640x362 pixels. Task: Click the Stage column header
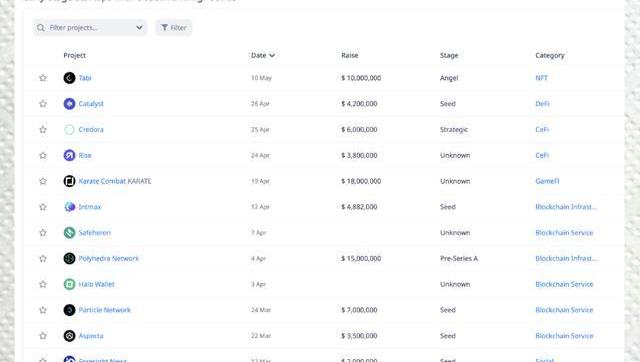pyautogui.click(x=449, y=55)
